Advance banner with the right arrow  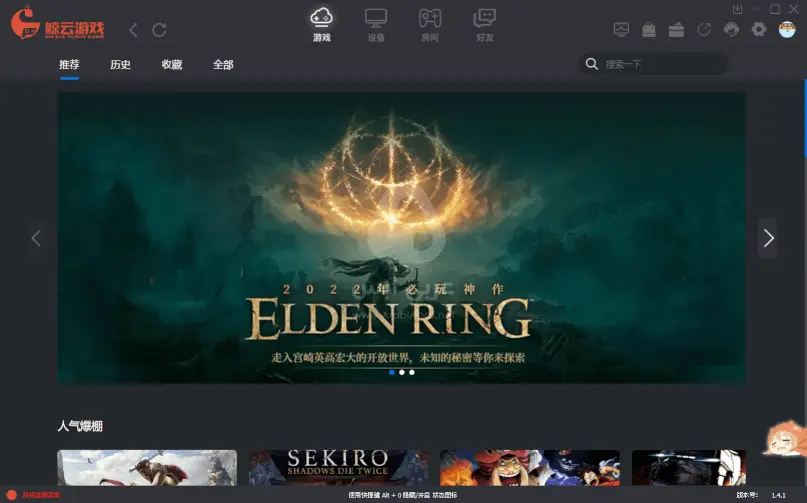(768, 238)
